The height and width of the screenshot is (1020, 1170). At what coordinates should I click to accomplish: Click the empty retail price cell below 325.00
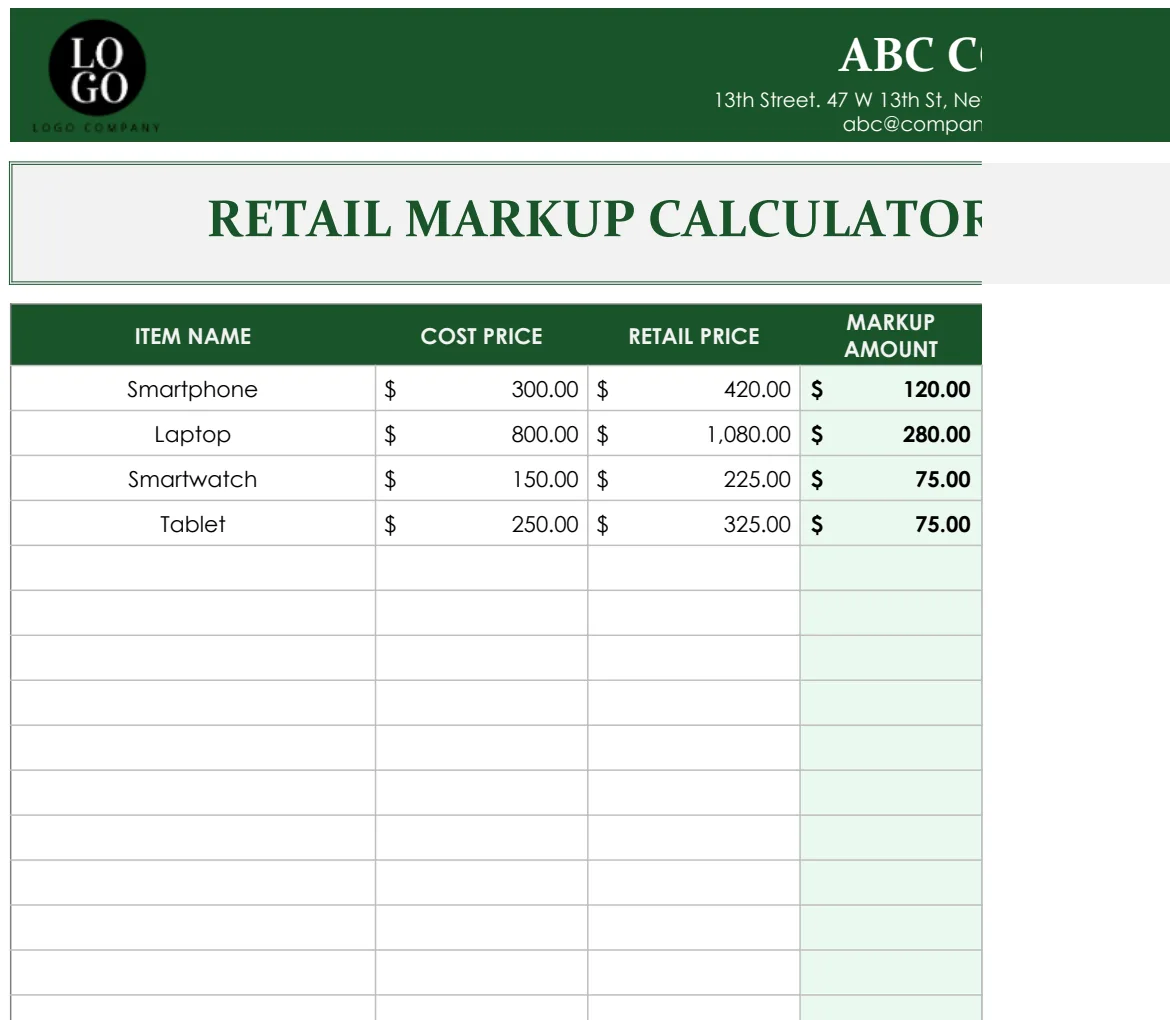694,569
